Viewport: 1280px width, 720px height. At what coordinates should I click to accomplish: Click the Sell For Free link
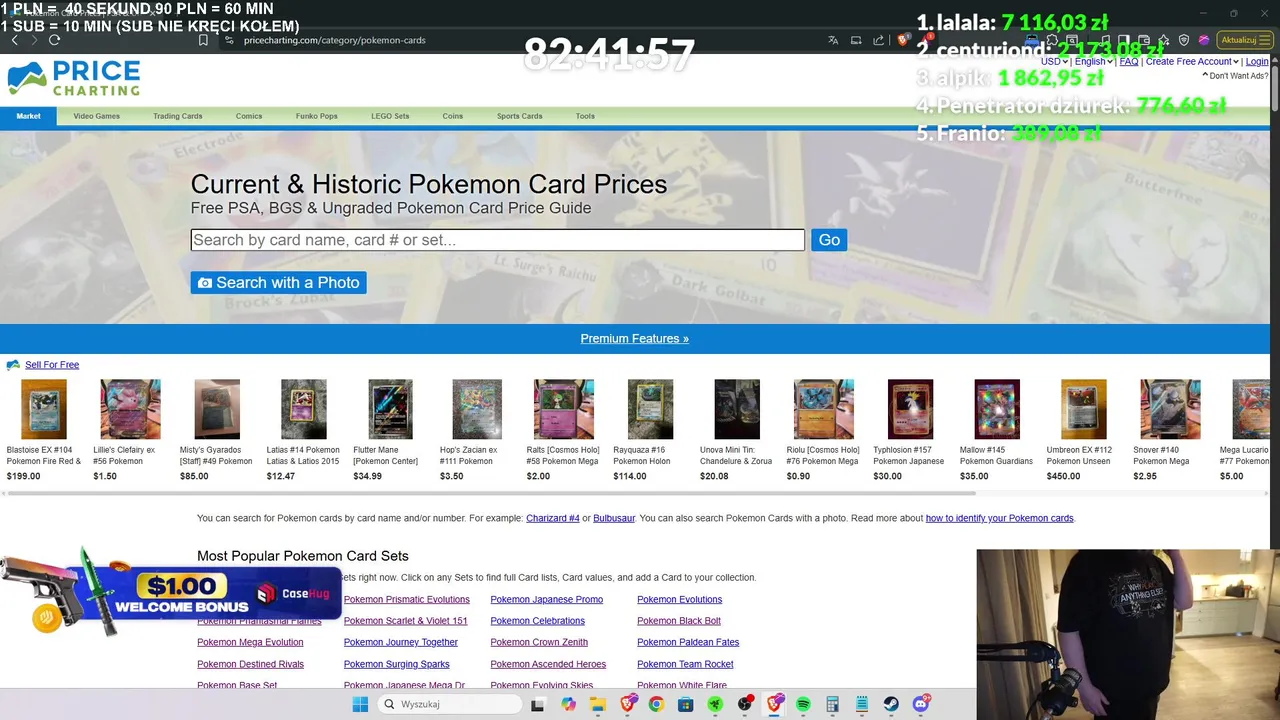point(52,365)
